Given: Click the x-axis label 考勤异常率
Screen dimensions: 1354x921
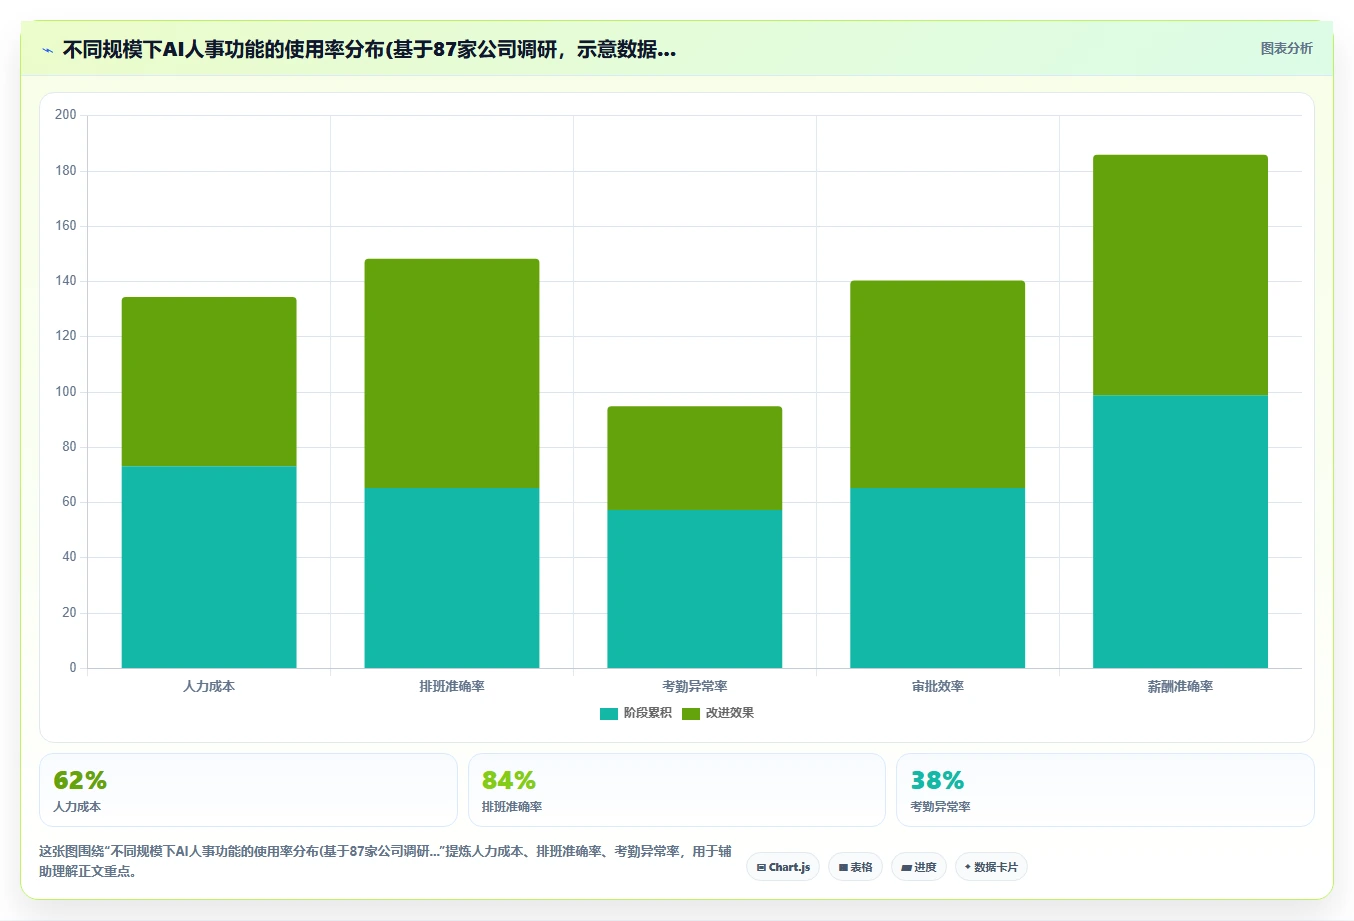Looking at the screenshot, I should 695,686.
